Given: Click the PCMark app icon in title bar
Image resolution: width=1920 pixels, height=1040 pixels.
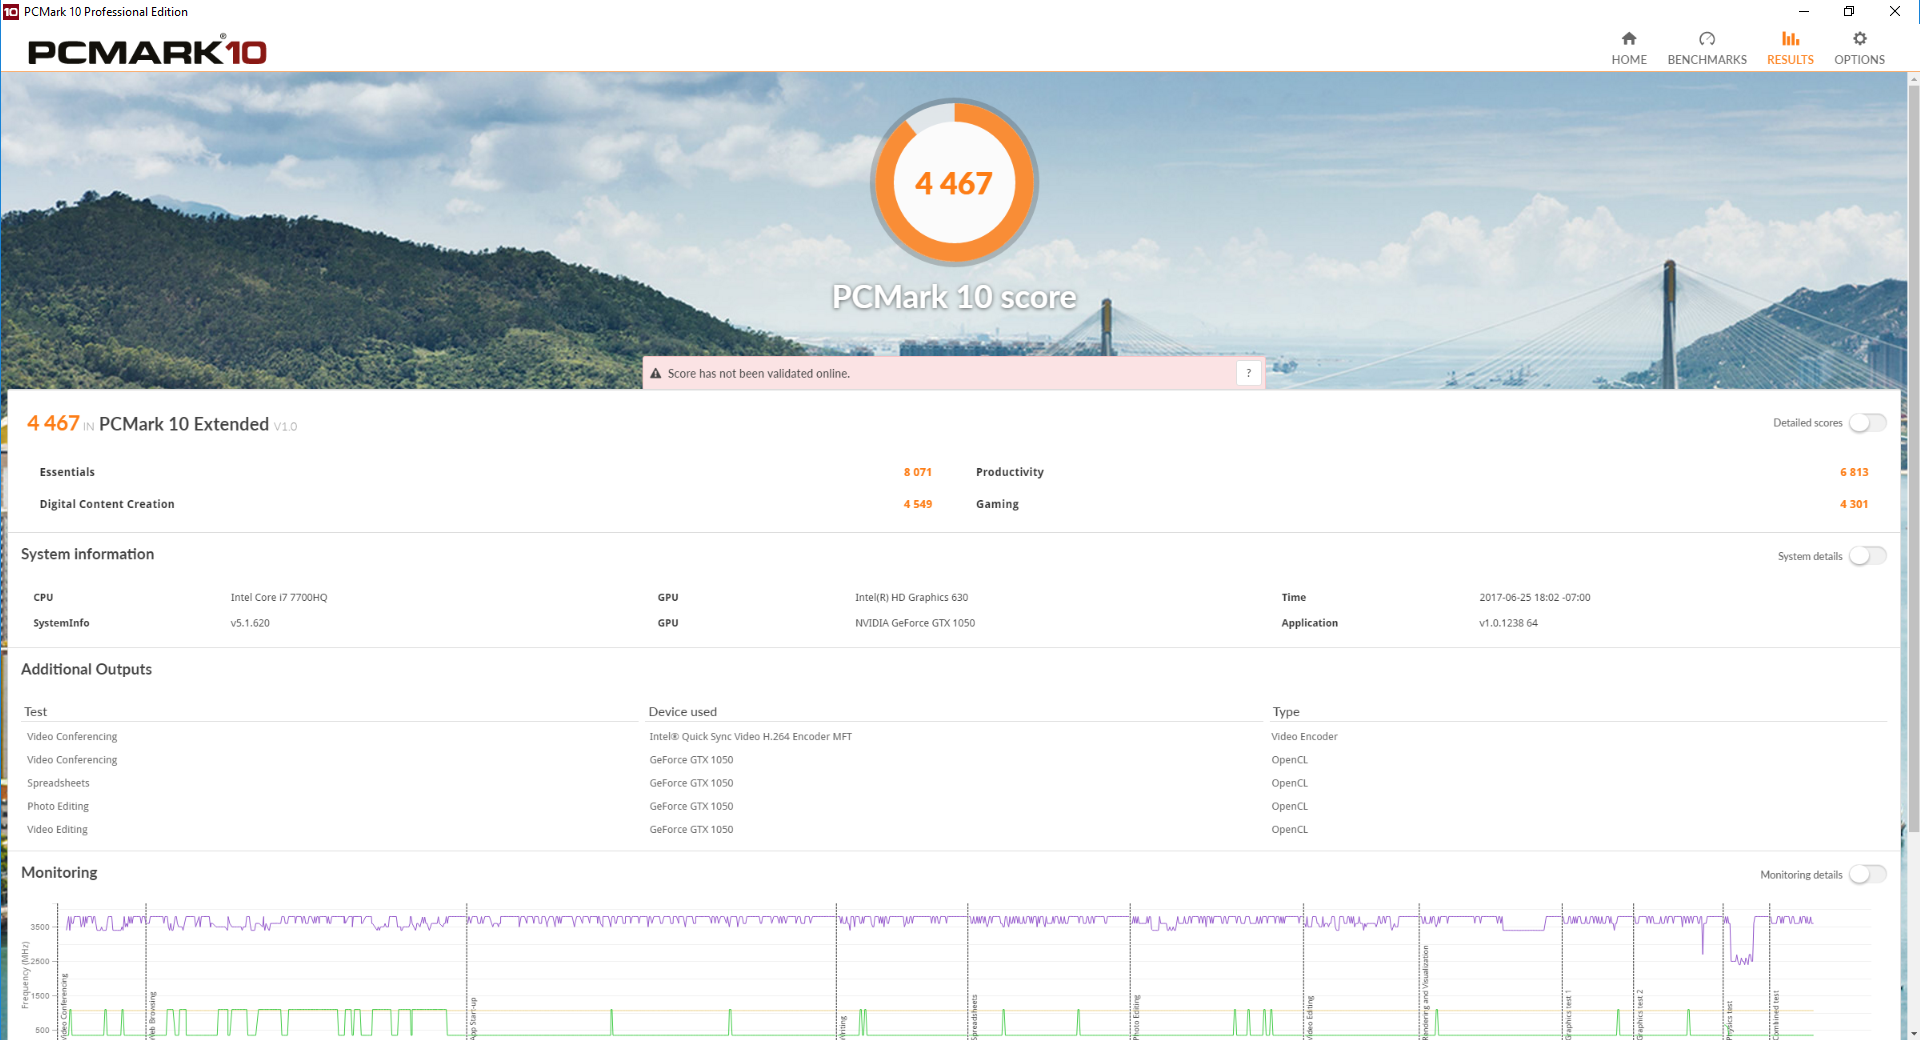Looking at the screenshot, I should click(11, 12).
